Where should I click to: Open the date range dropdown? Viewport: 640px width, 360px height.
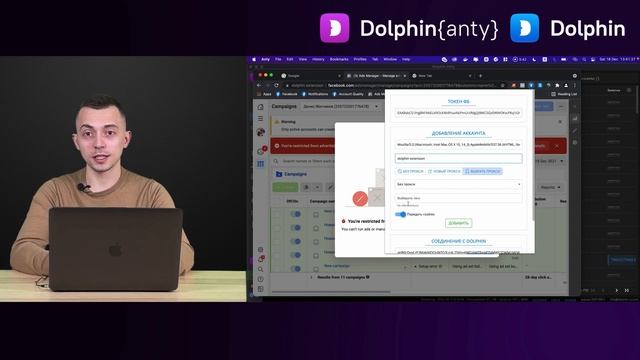pos(550,161)
